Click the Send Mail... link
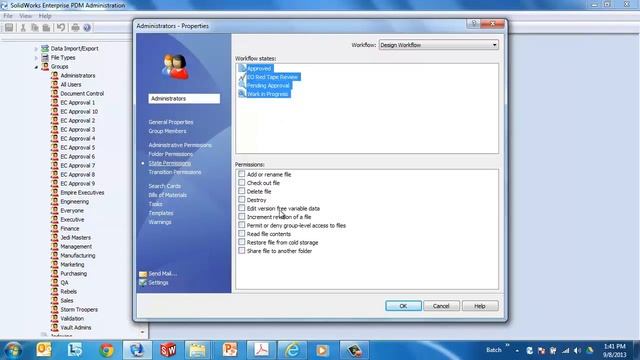The image size is (640, 360). point(162,274)
